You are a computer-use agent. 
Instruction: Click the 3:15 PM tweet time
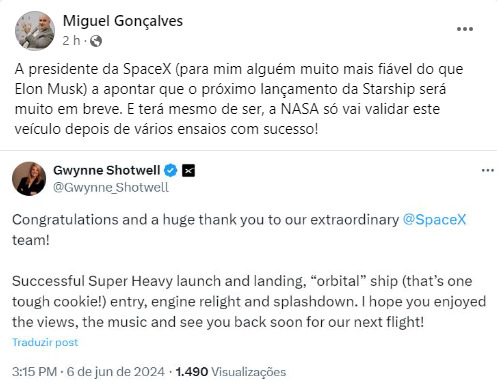pos(35,372)
